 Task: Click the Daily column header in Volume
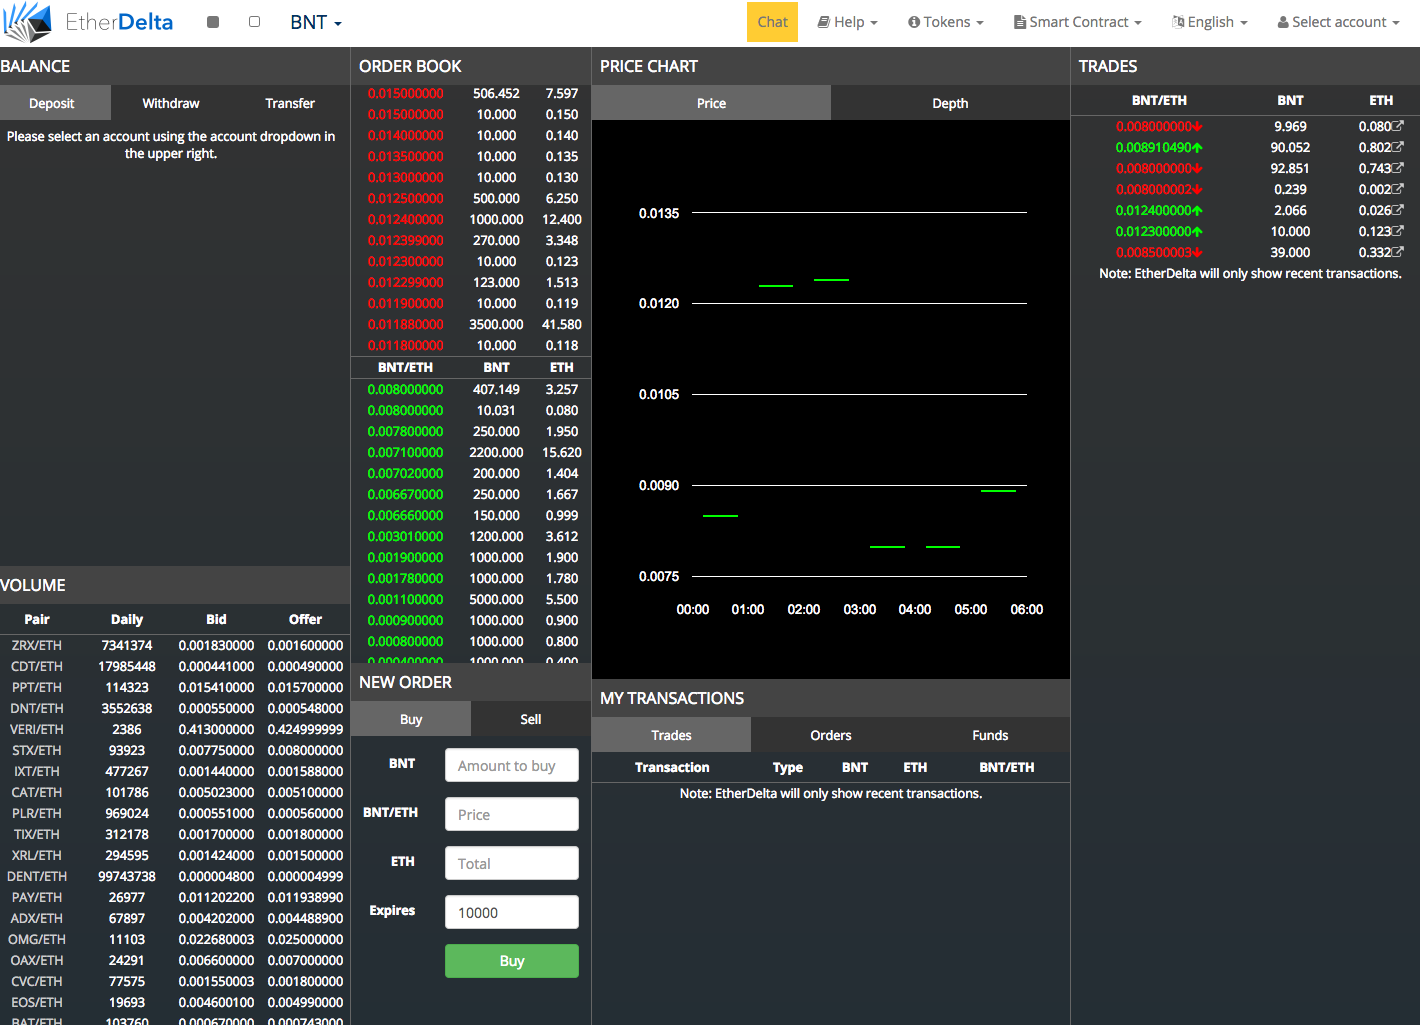[x=127, y=619]
